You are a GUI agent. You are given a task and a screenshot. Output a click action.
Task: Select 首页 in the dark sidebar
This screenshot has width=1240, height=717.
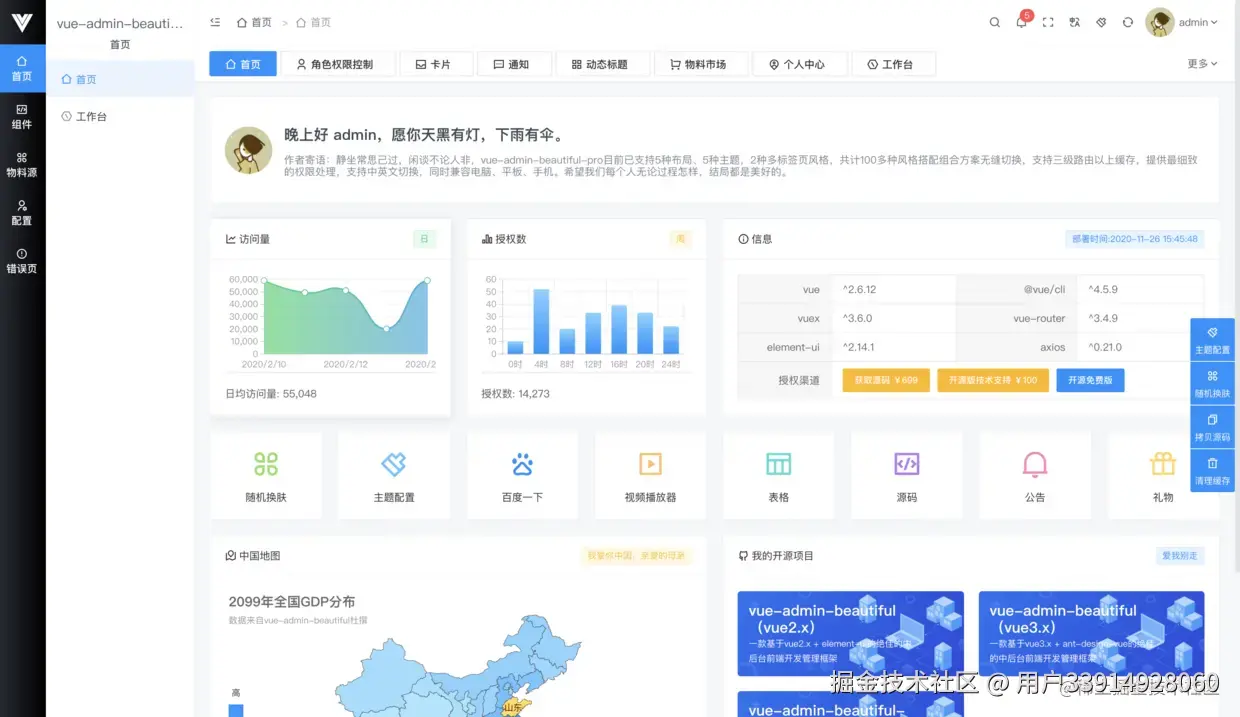[22, 68]
